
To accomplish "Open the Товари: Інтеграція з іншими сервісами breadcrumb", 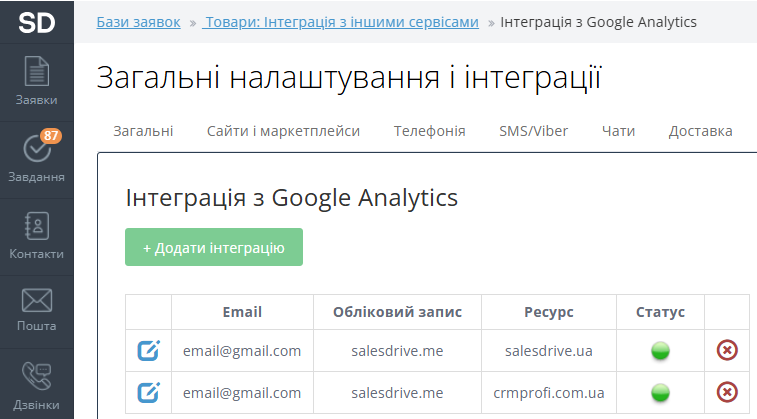I will click(x=342, y=21).
